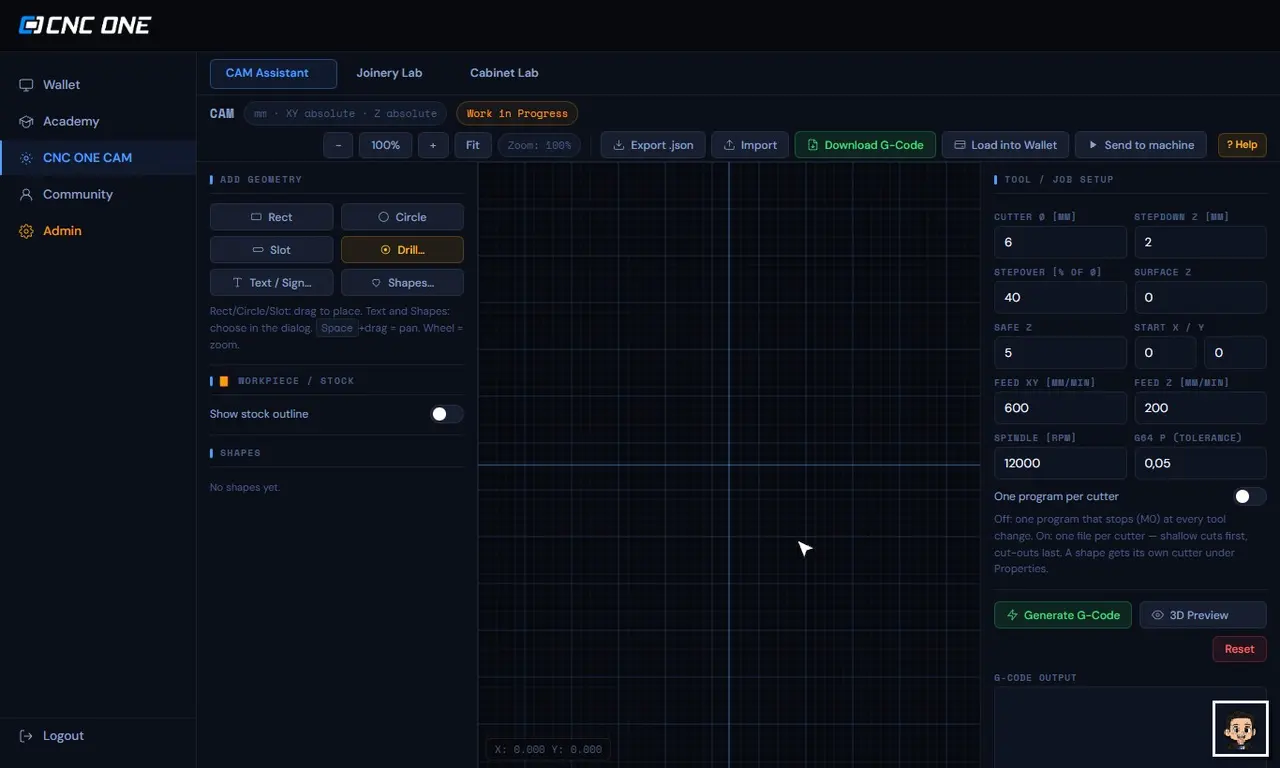Click the Fit zoom button
This screenshot has width=1280, height=768.
pos(473,145)
